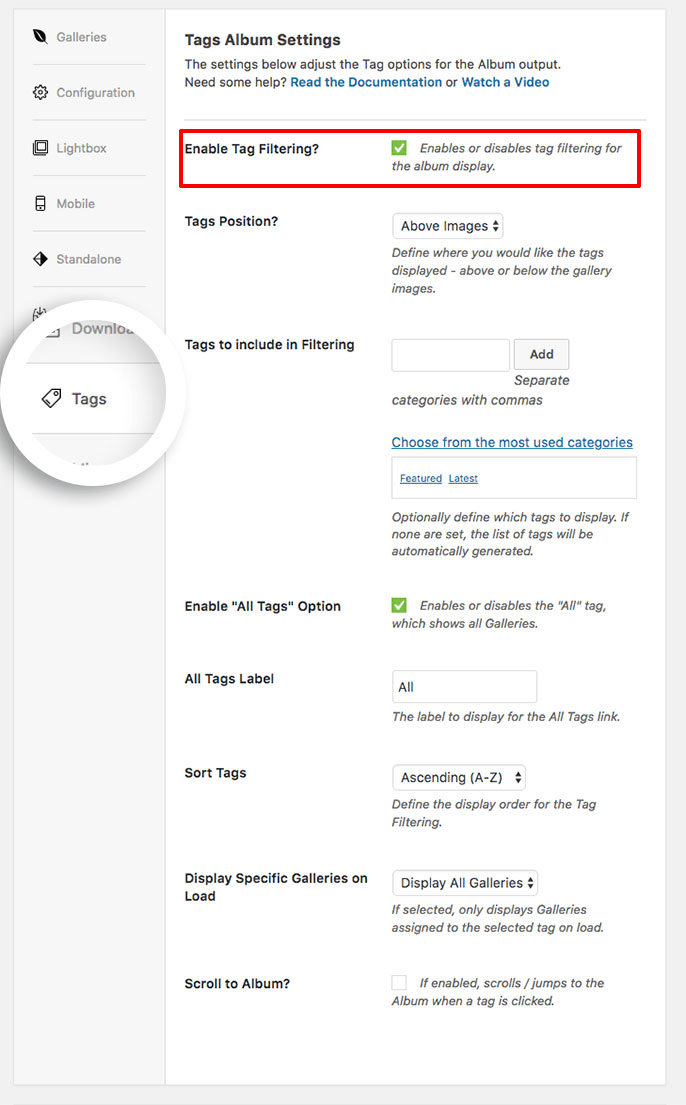Click inside the All Tags Label field
Screen dimensions: 686x1105
pos(463,686)
